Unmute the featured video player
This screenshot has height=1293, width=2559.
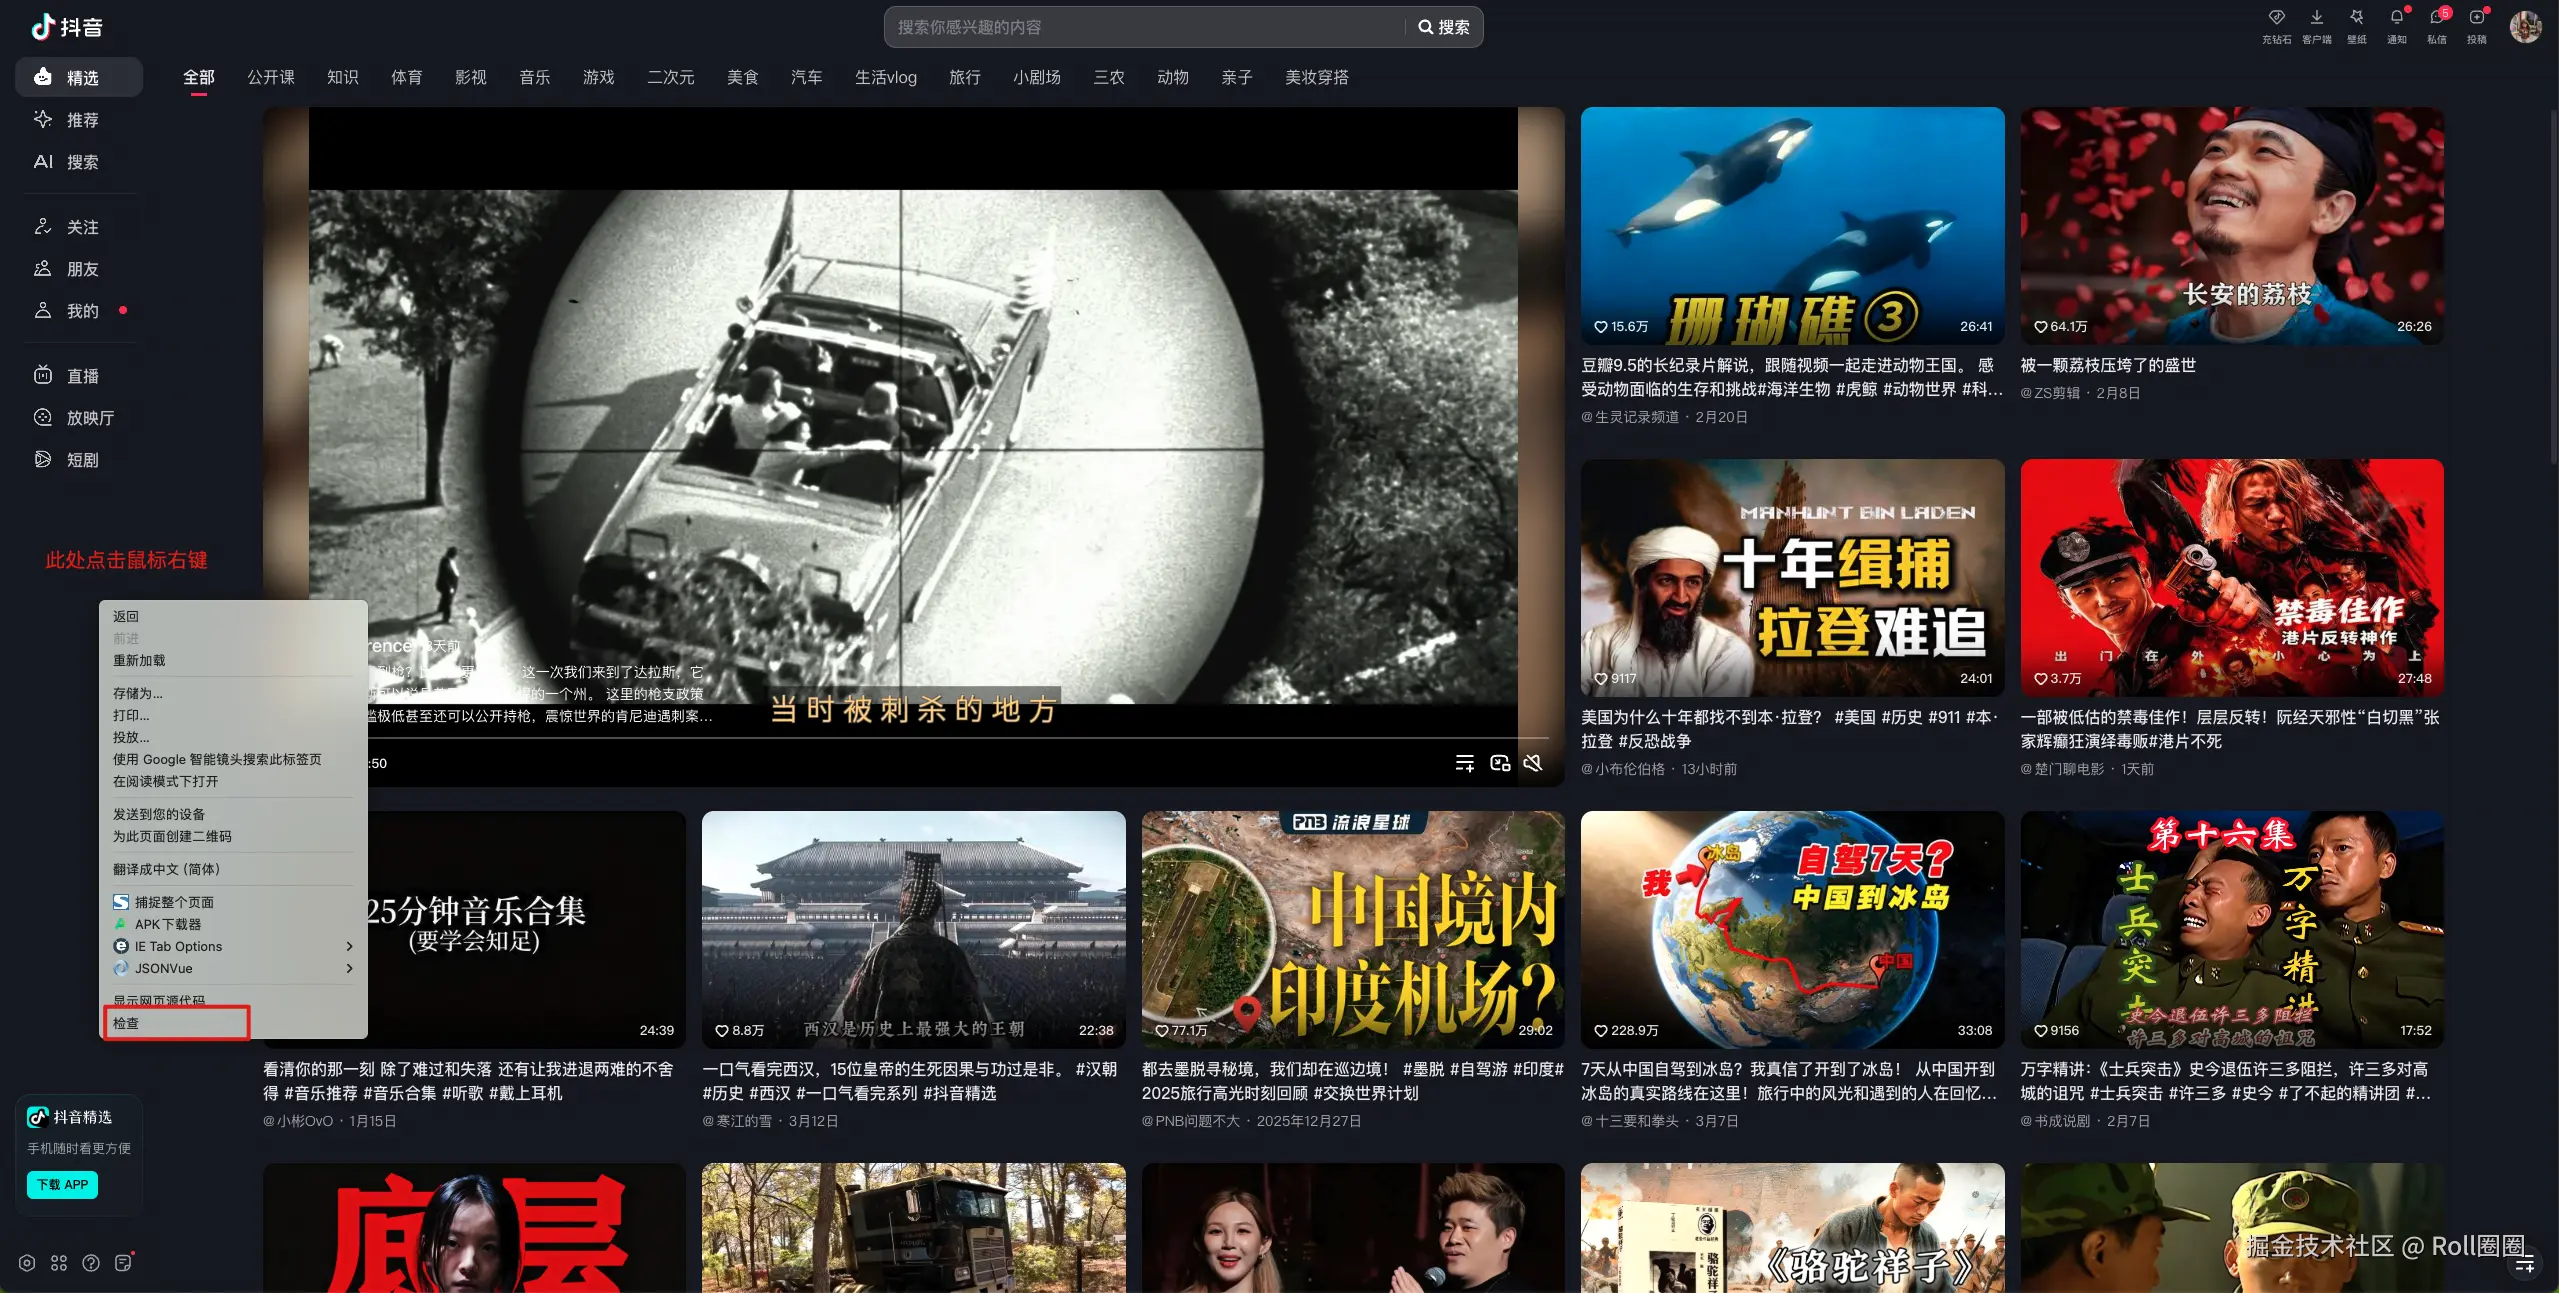pos(1532,763)
